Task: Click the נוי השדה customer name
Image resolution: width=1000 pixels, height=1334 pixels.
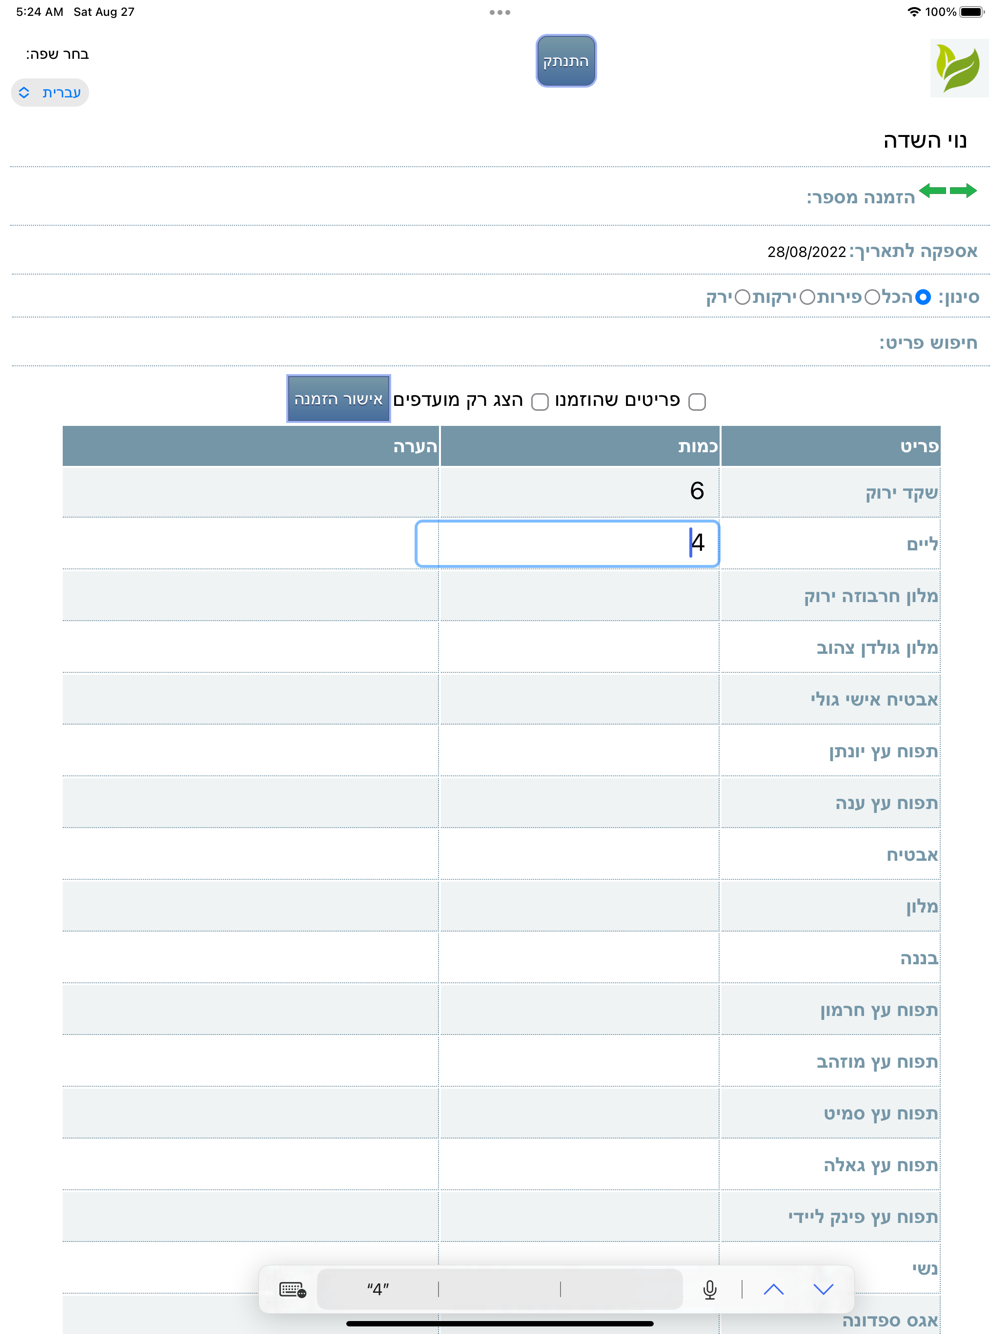Action: tap(925, 140)
